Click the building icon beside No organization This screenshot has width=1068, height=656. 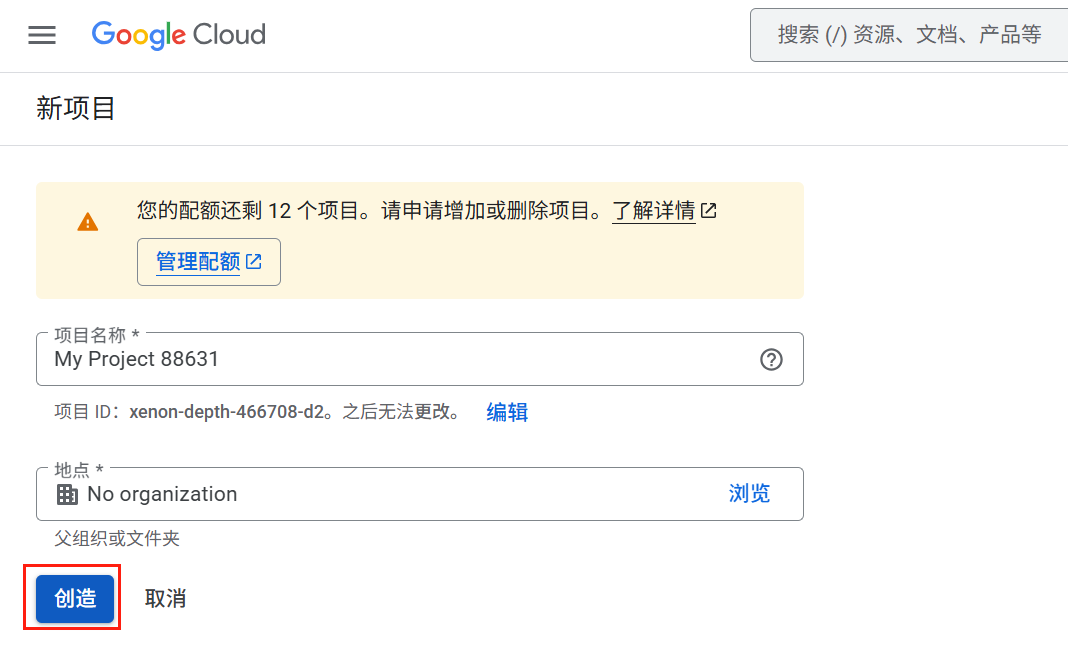click(x=67, y=494)
